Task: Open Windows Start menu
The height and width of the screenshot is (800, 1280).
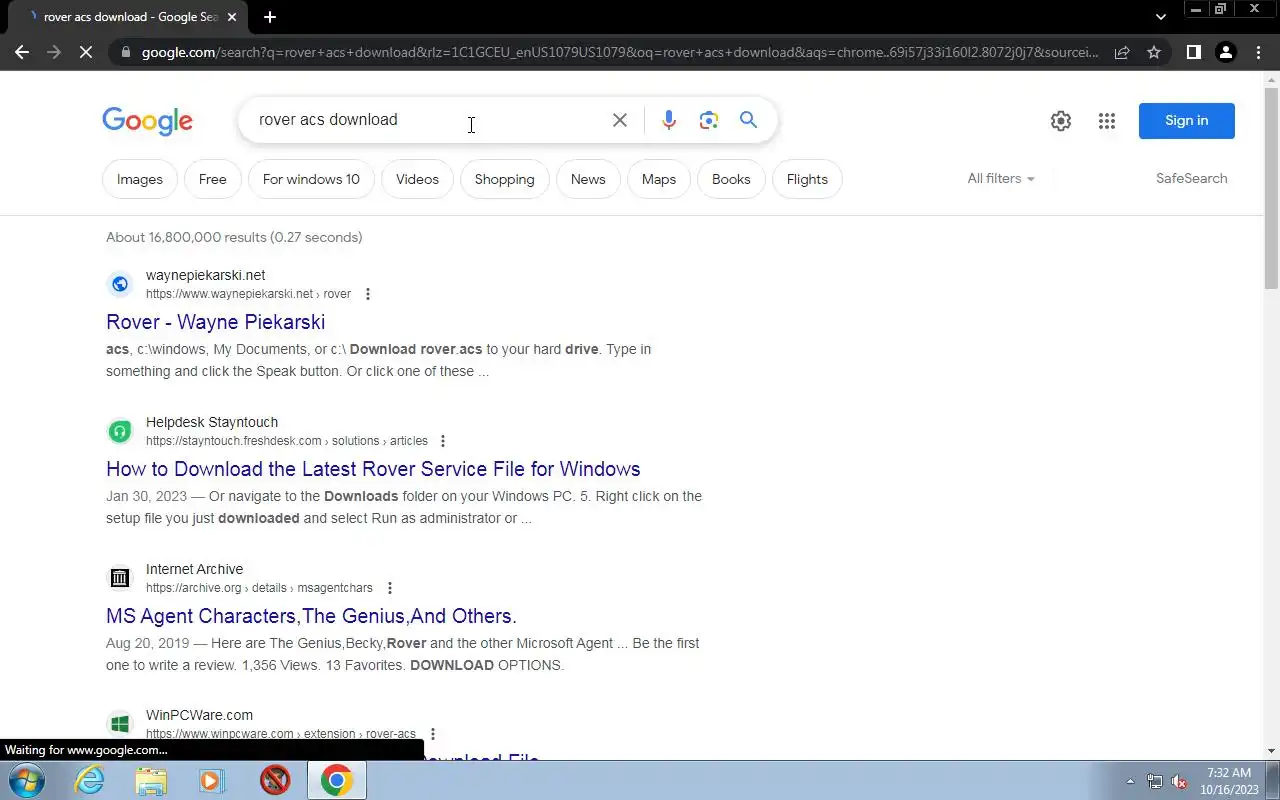Action: tap(25, 780)
